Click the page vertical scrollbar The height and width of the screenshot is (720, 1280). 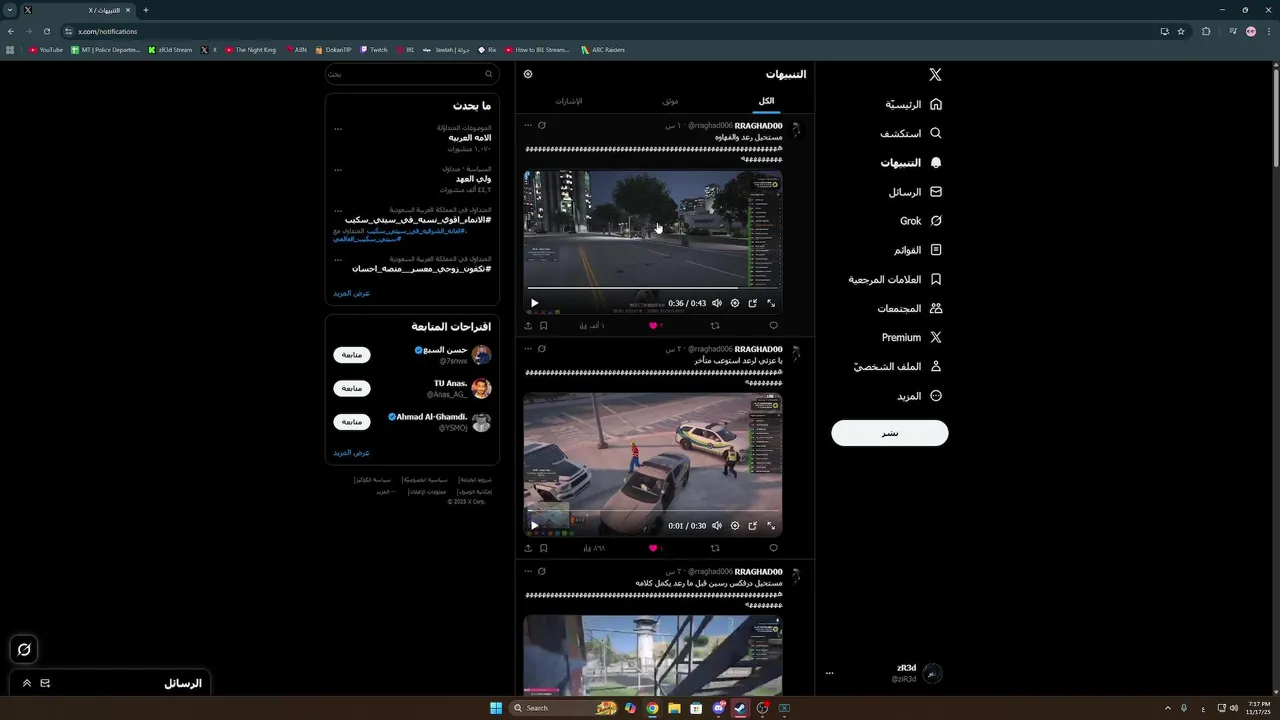1275,120
